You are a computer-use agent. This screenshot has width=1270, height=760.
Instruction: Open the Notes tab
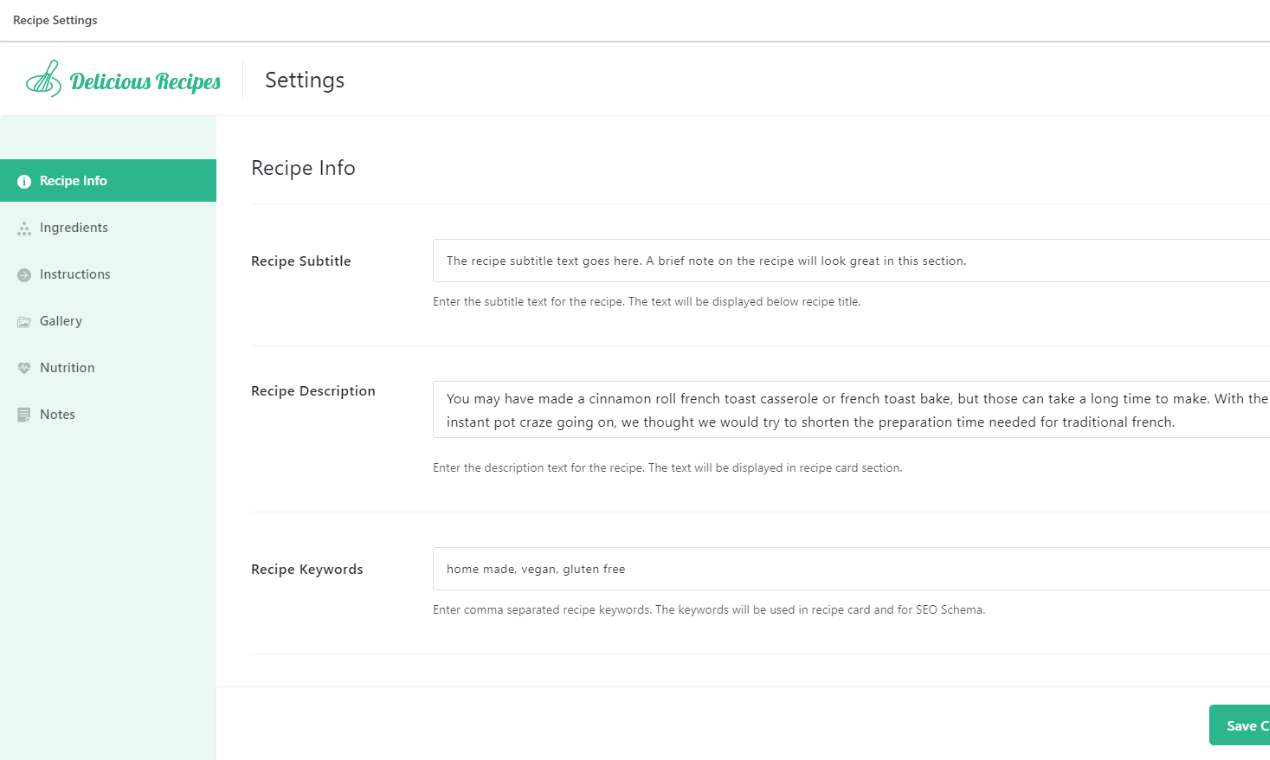click(x=108, y=414)
